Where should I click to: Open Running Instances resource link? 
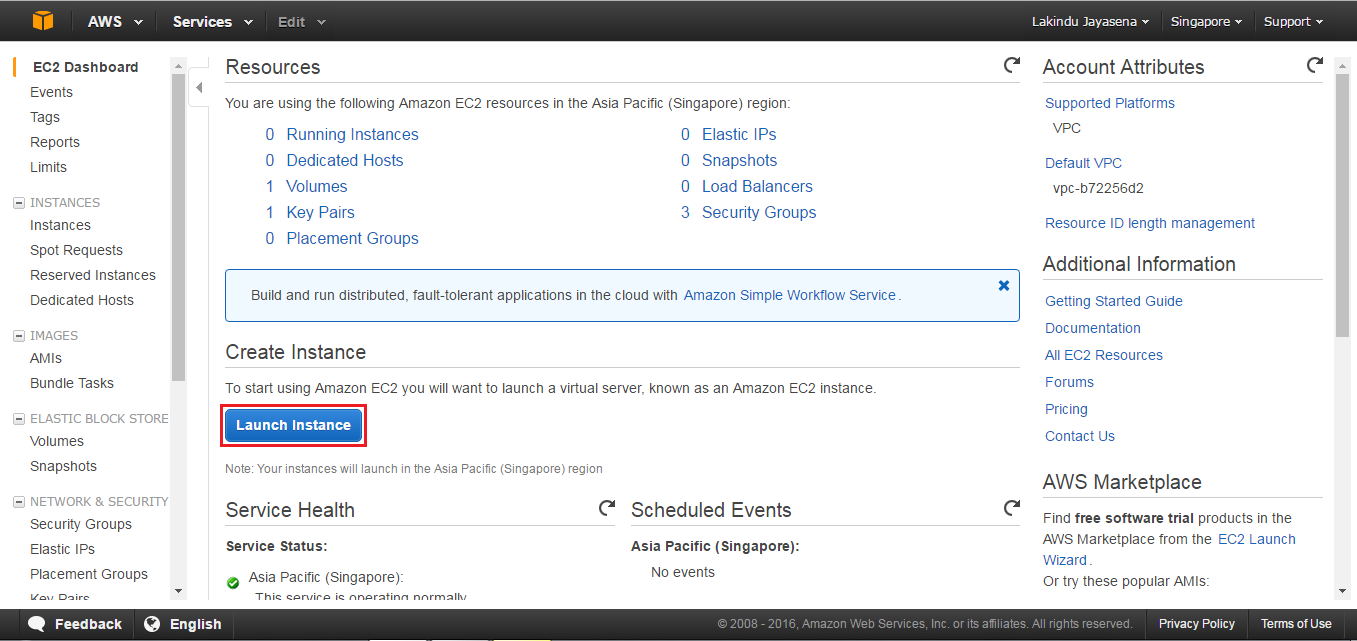point(352,134)
